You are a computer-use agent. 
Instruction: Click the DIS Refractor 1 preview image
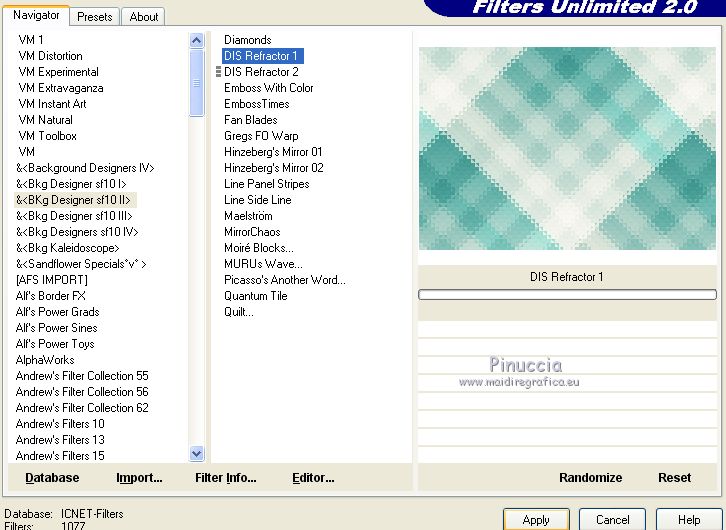(567, 148)
